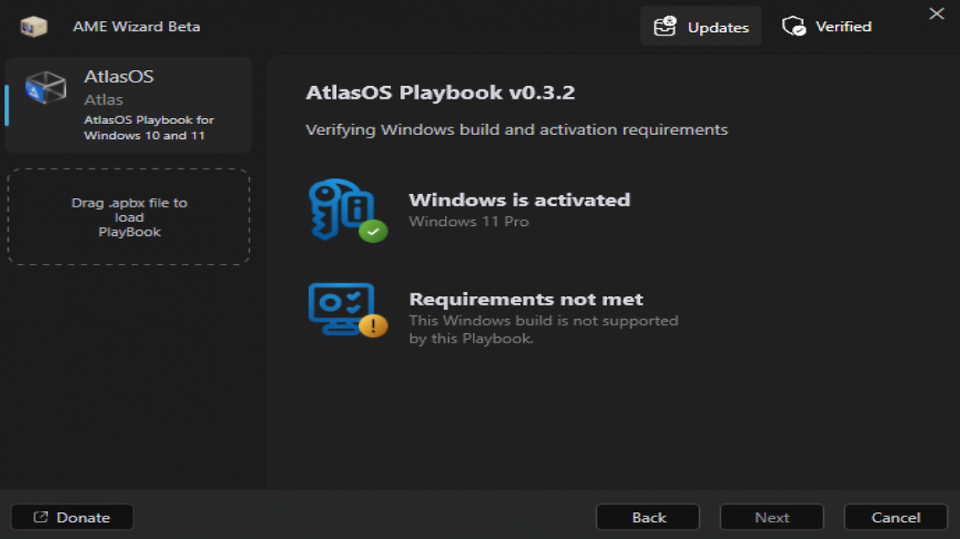Open the Updates button

pos(700,26)
